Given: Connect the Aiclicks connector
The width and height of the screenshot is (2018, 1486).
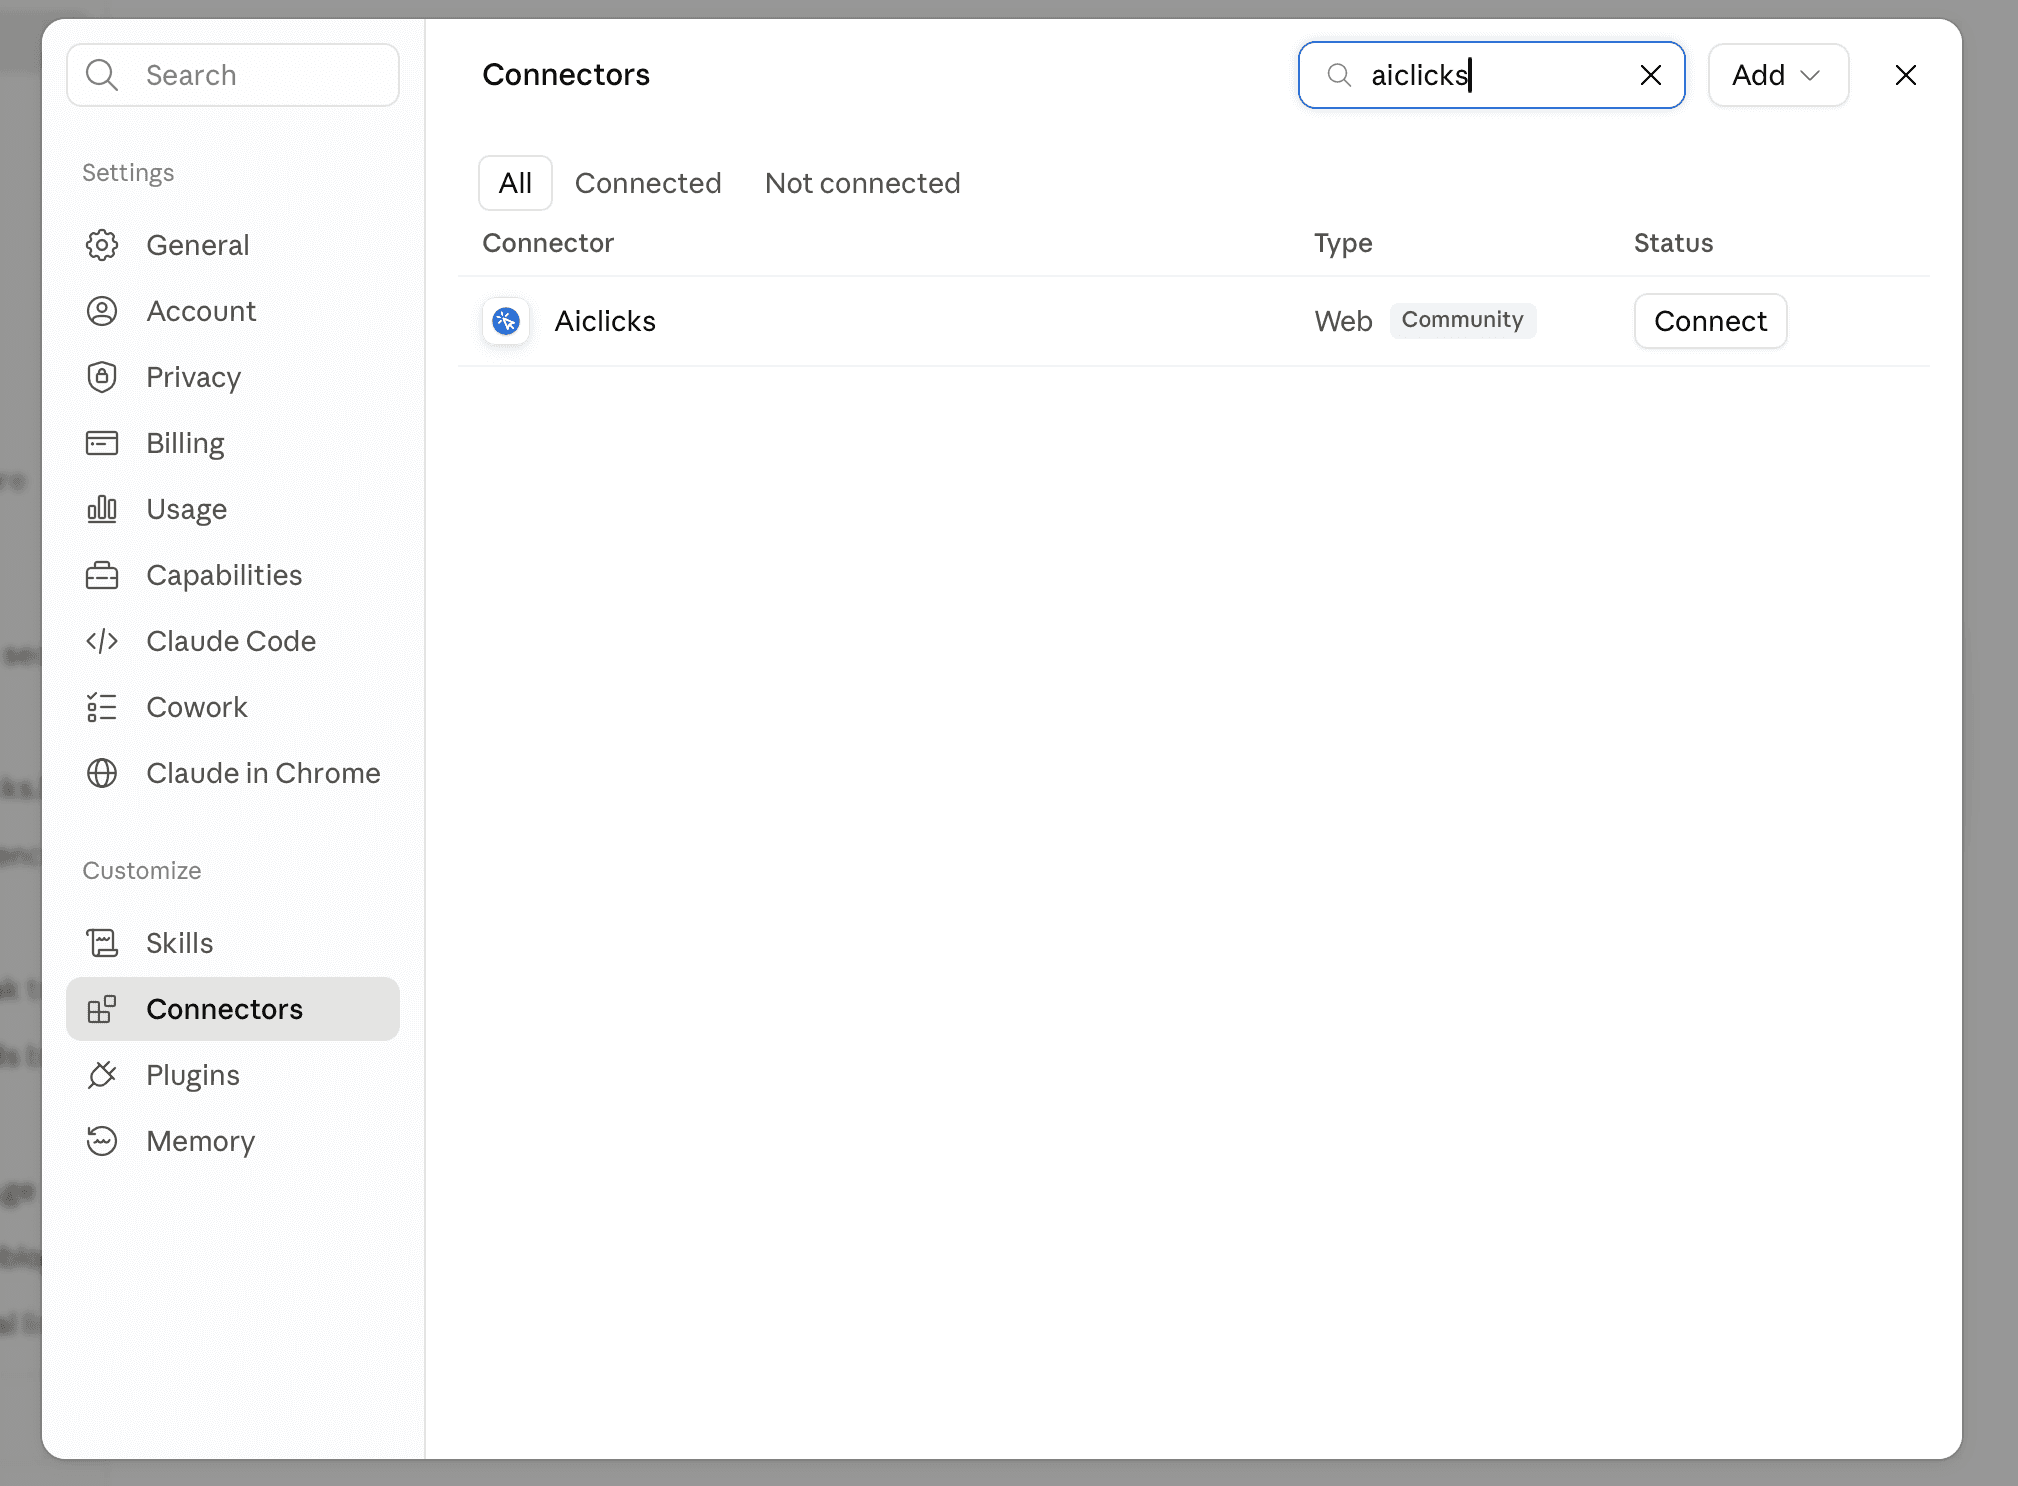Looking at the screenshot, I should coord(1710,321).
